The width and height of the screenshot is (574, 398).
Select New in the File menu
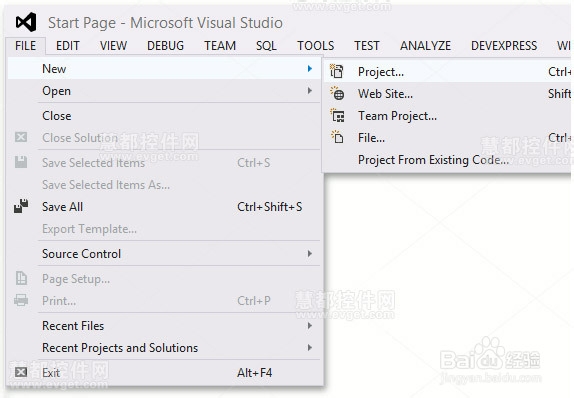(164, 68)
